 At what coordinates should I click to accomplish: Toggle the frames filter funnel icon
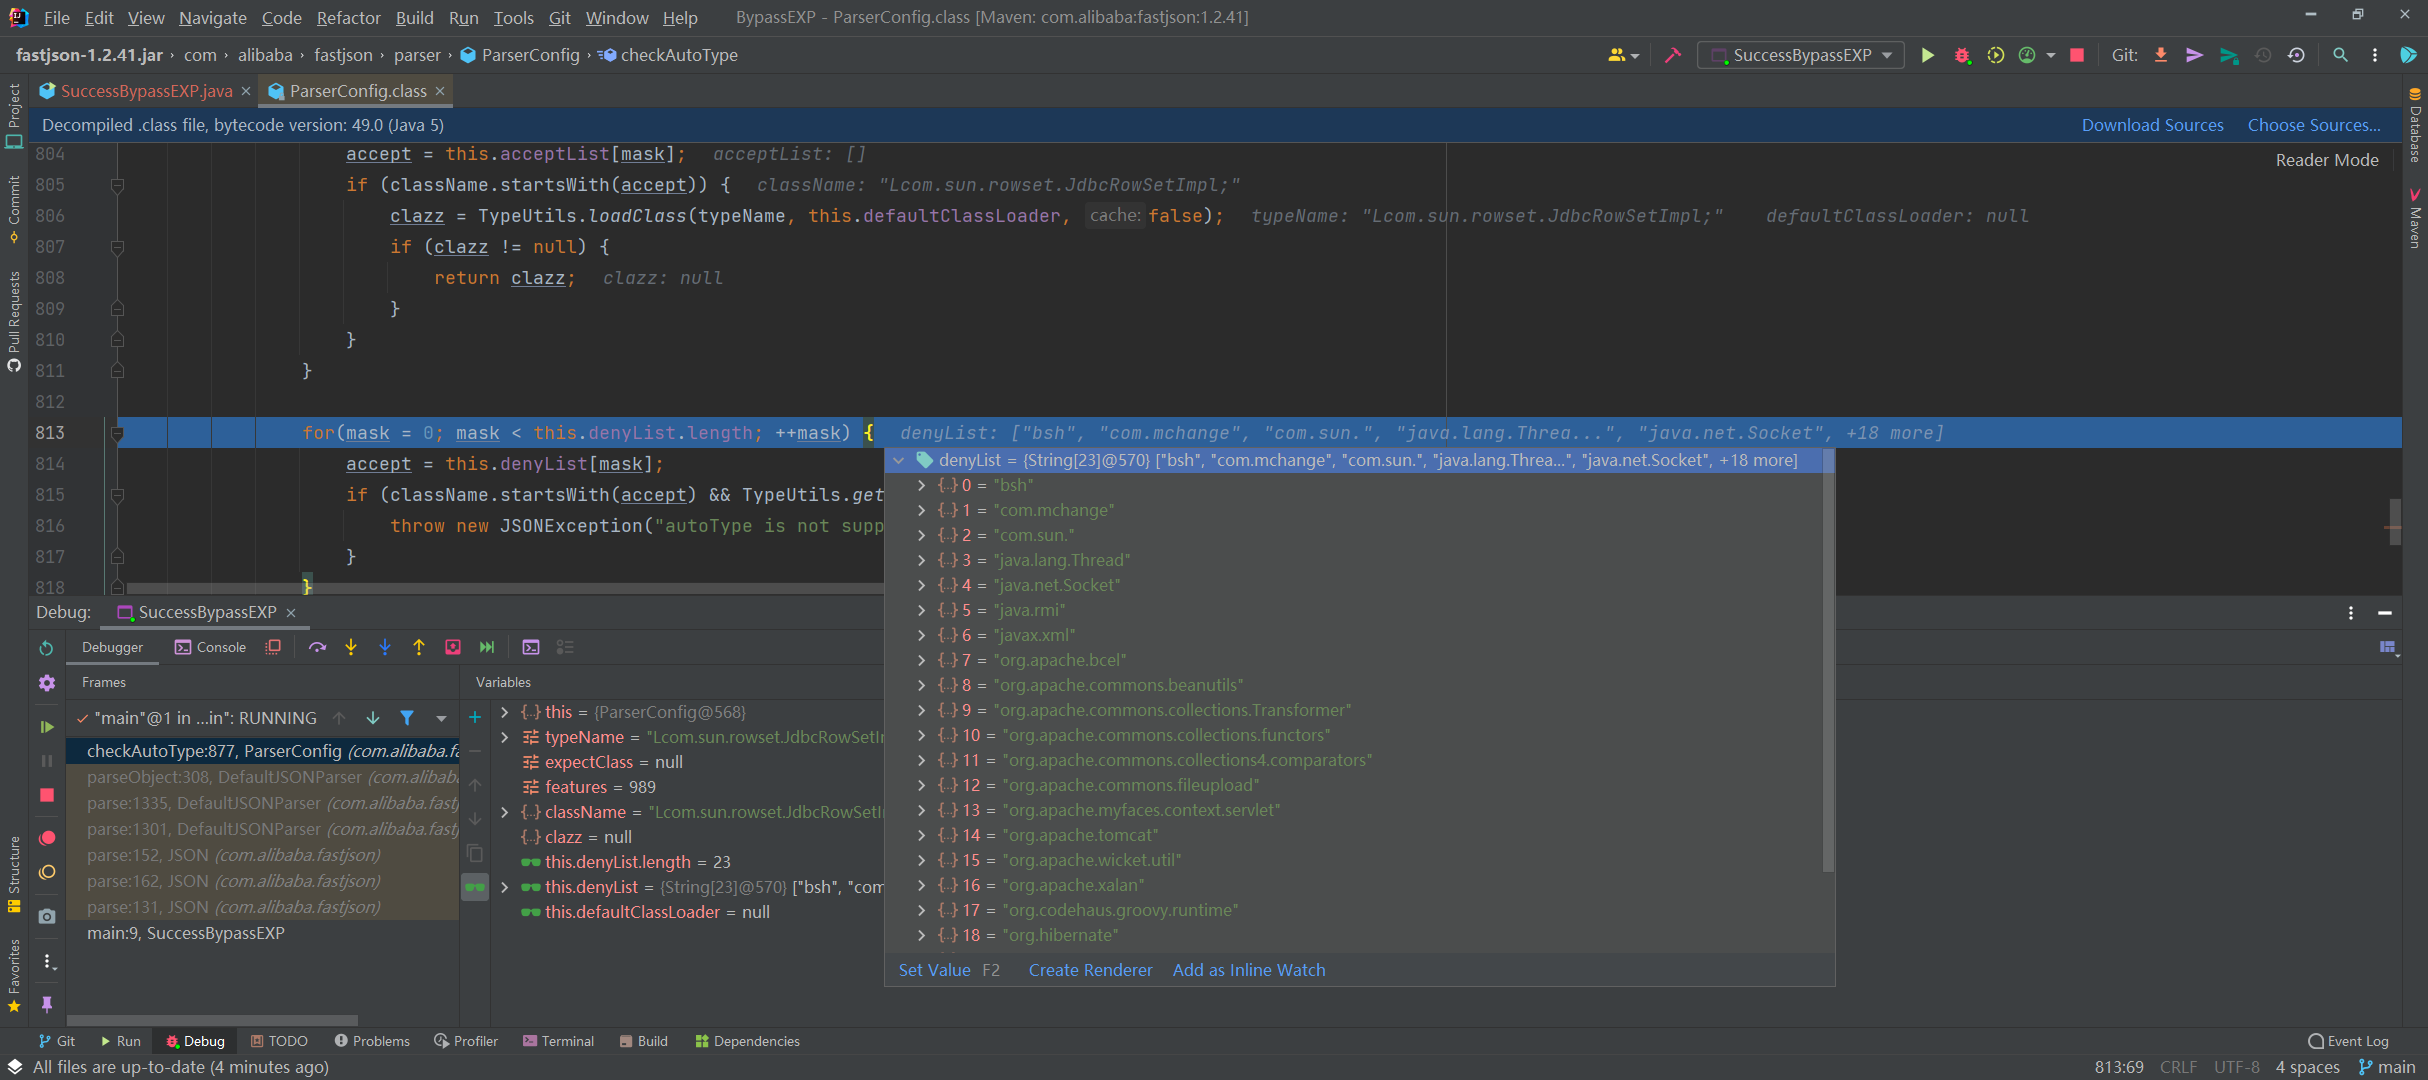coord(407,718)
